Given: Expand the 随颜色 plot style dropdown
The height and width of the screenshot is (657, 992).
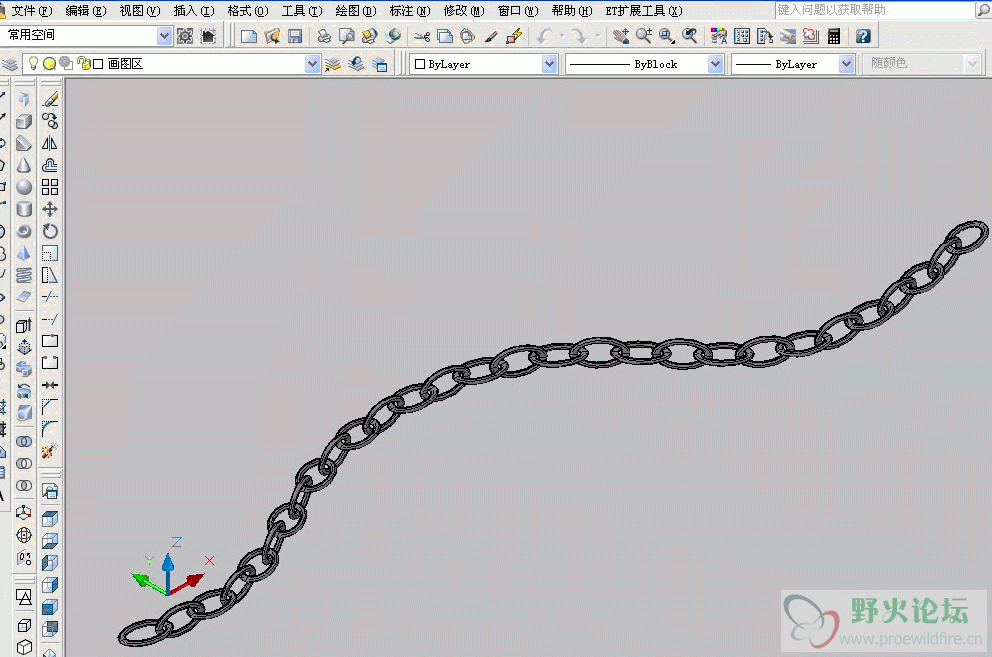Looking at the screenshot, I should click(972, 64).
